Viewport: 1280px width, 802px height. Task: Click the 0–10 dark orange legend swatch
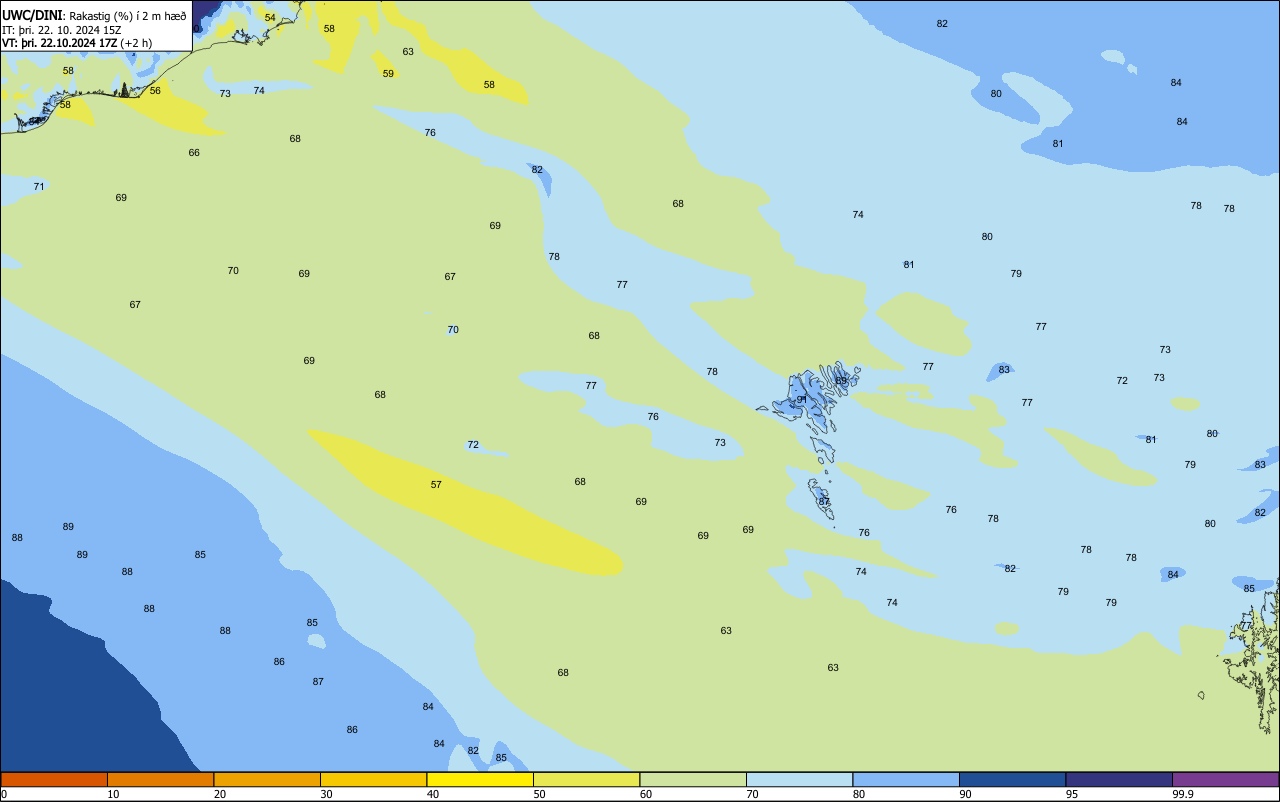pyautogui.click(x=54, y=779)
